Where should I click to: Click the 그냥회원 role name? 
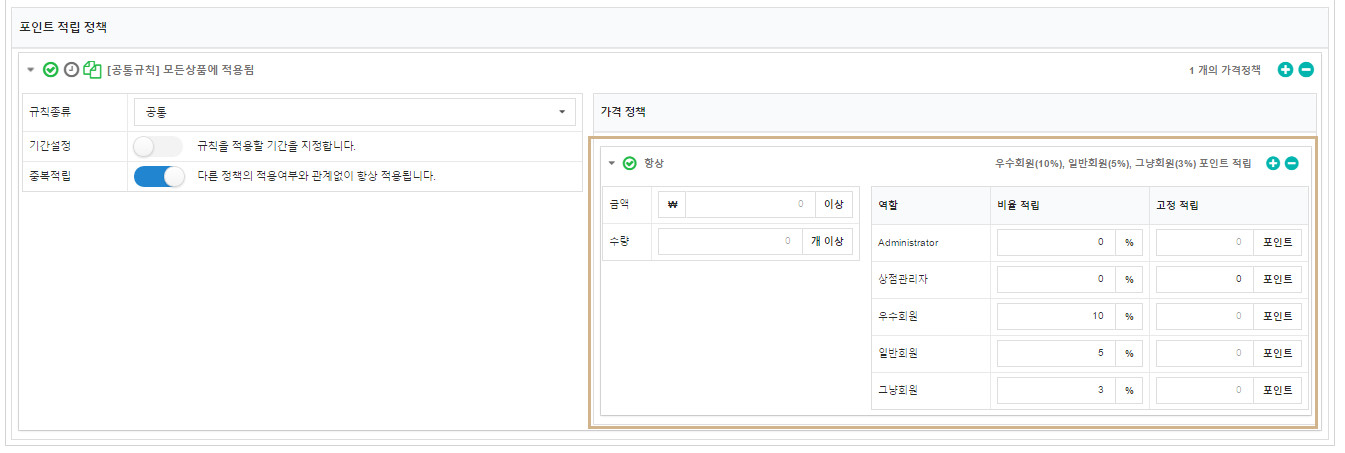click(898, 390)
